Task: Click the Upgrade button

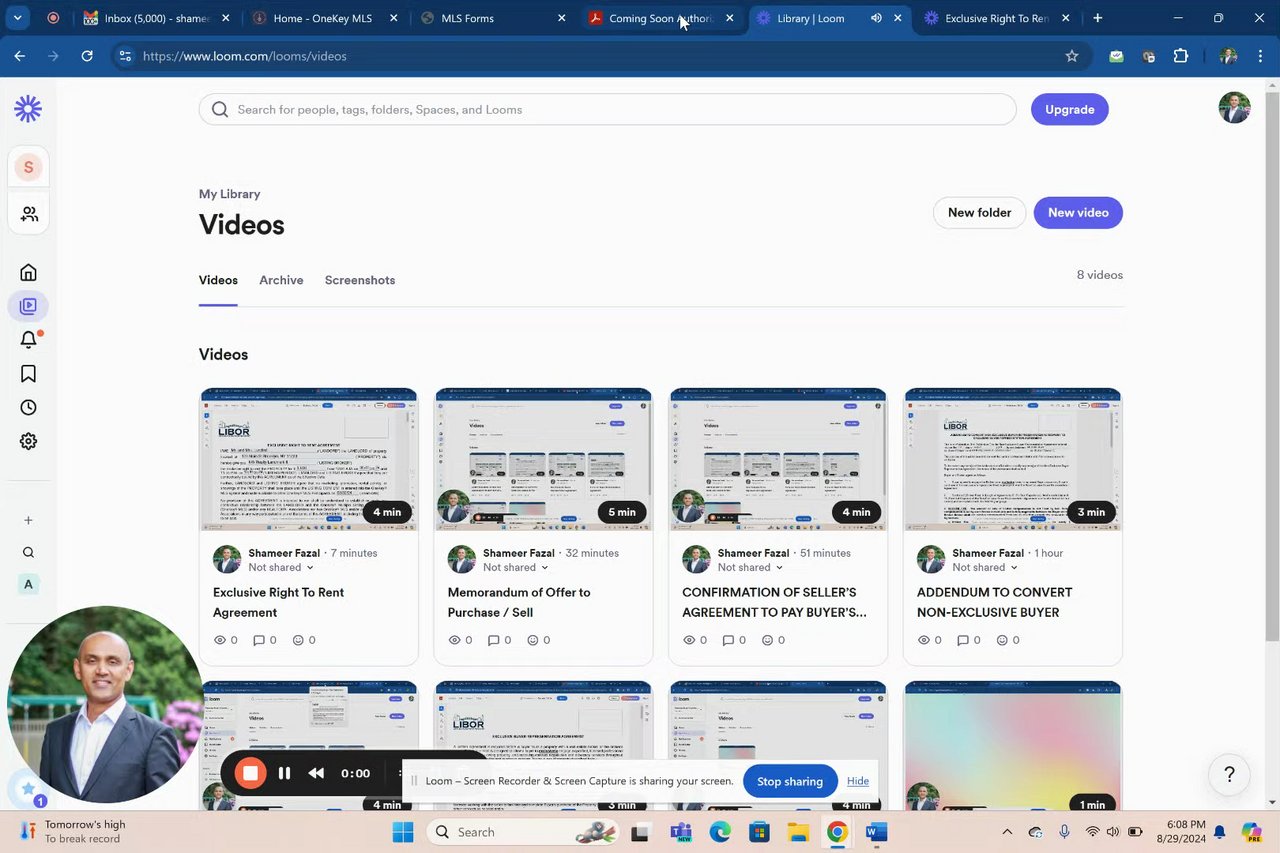Action: coord(1070,109)
